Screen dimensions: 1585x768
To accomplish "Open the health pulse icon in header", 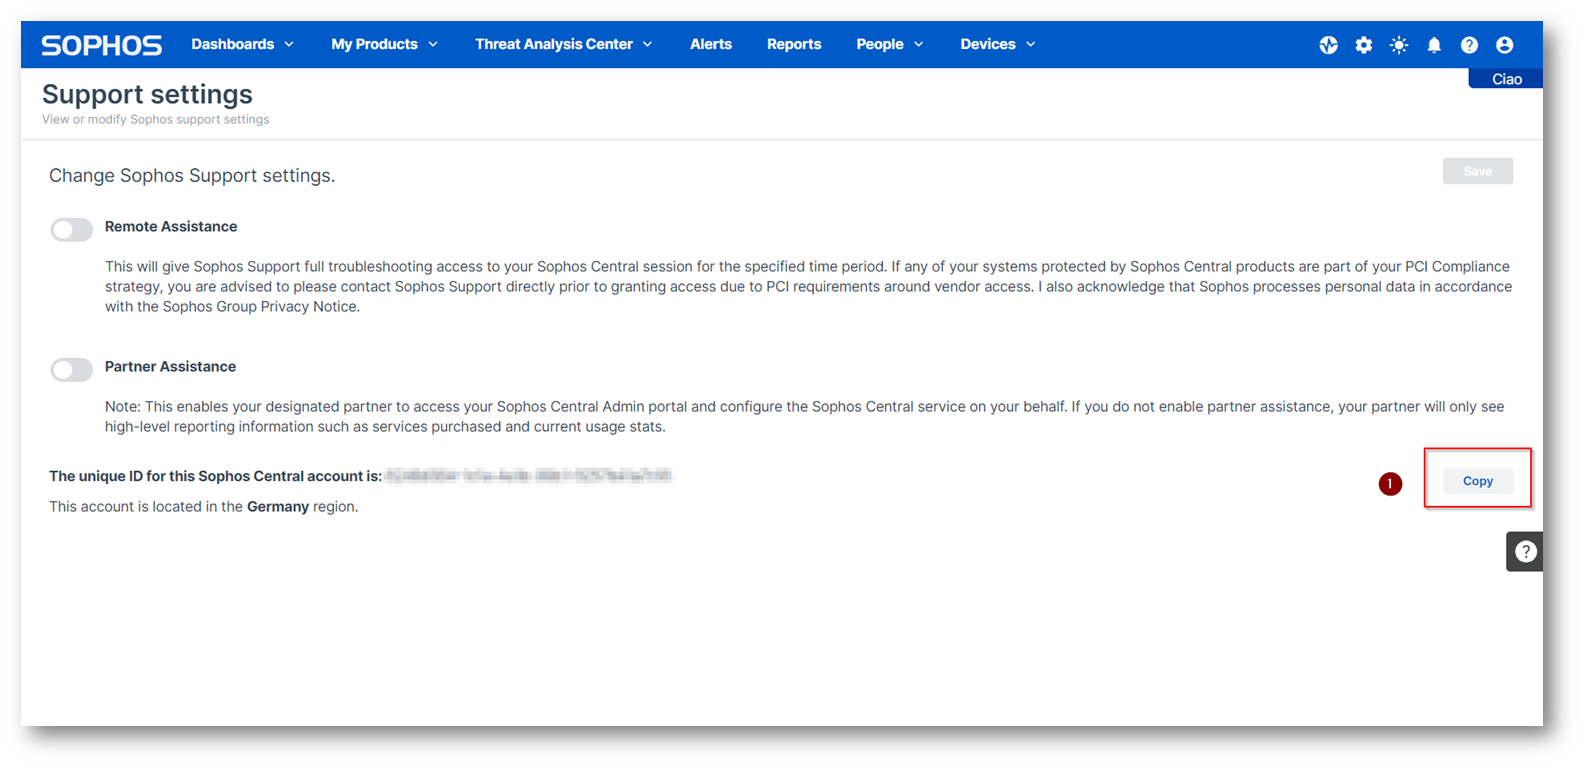I will pos(1328,45).
